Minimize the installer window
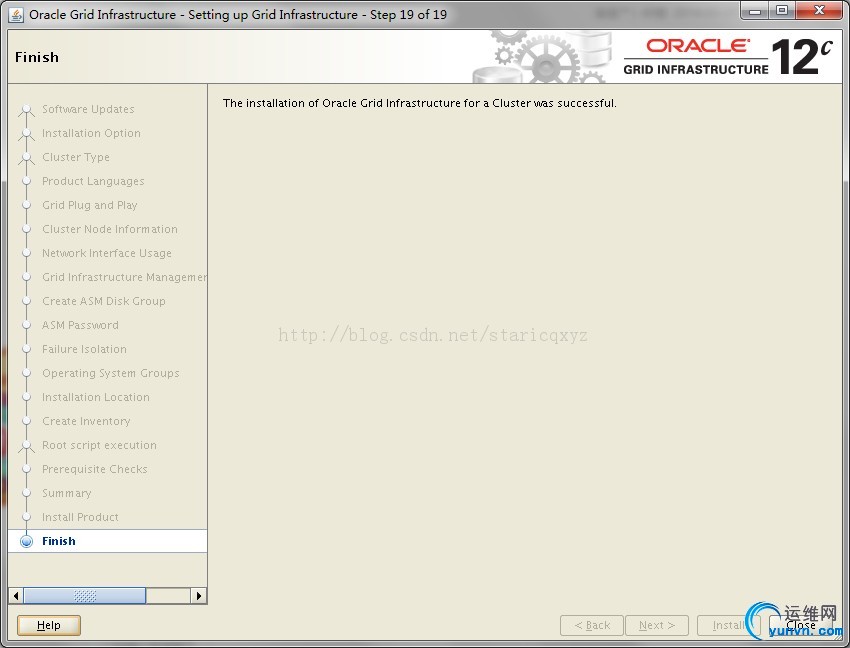This screenshot has height=648, width=850. tap(755, 10)
